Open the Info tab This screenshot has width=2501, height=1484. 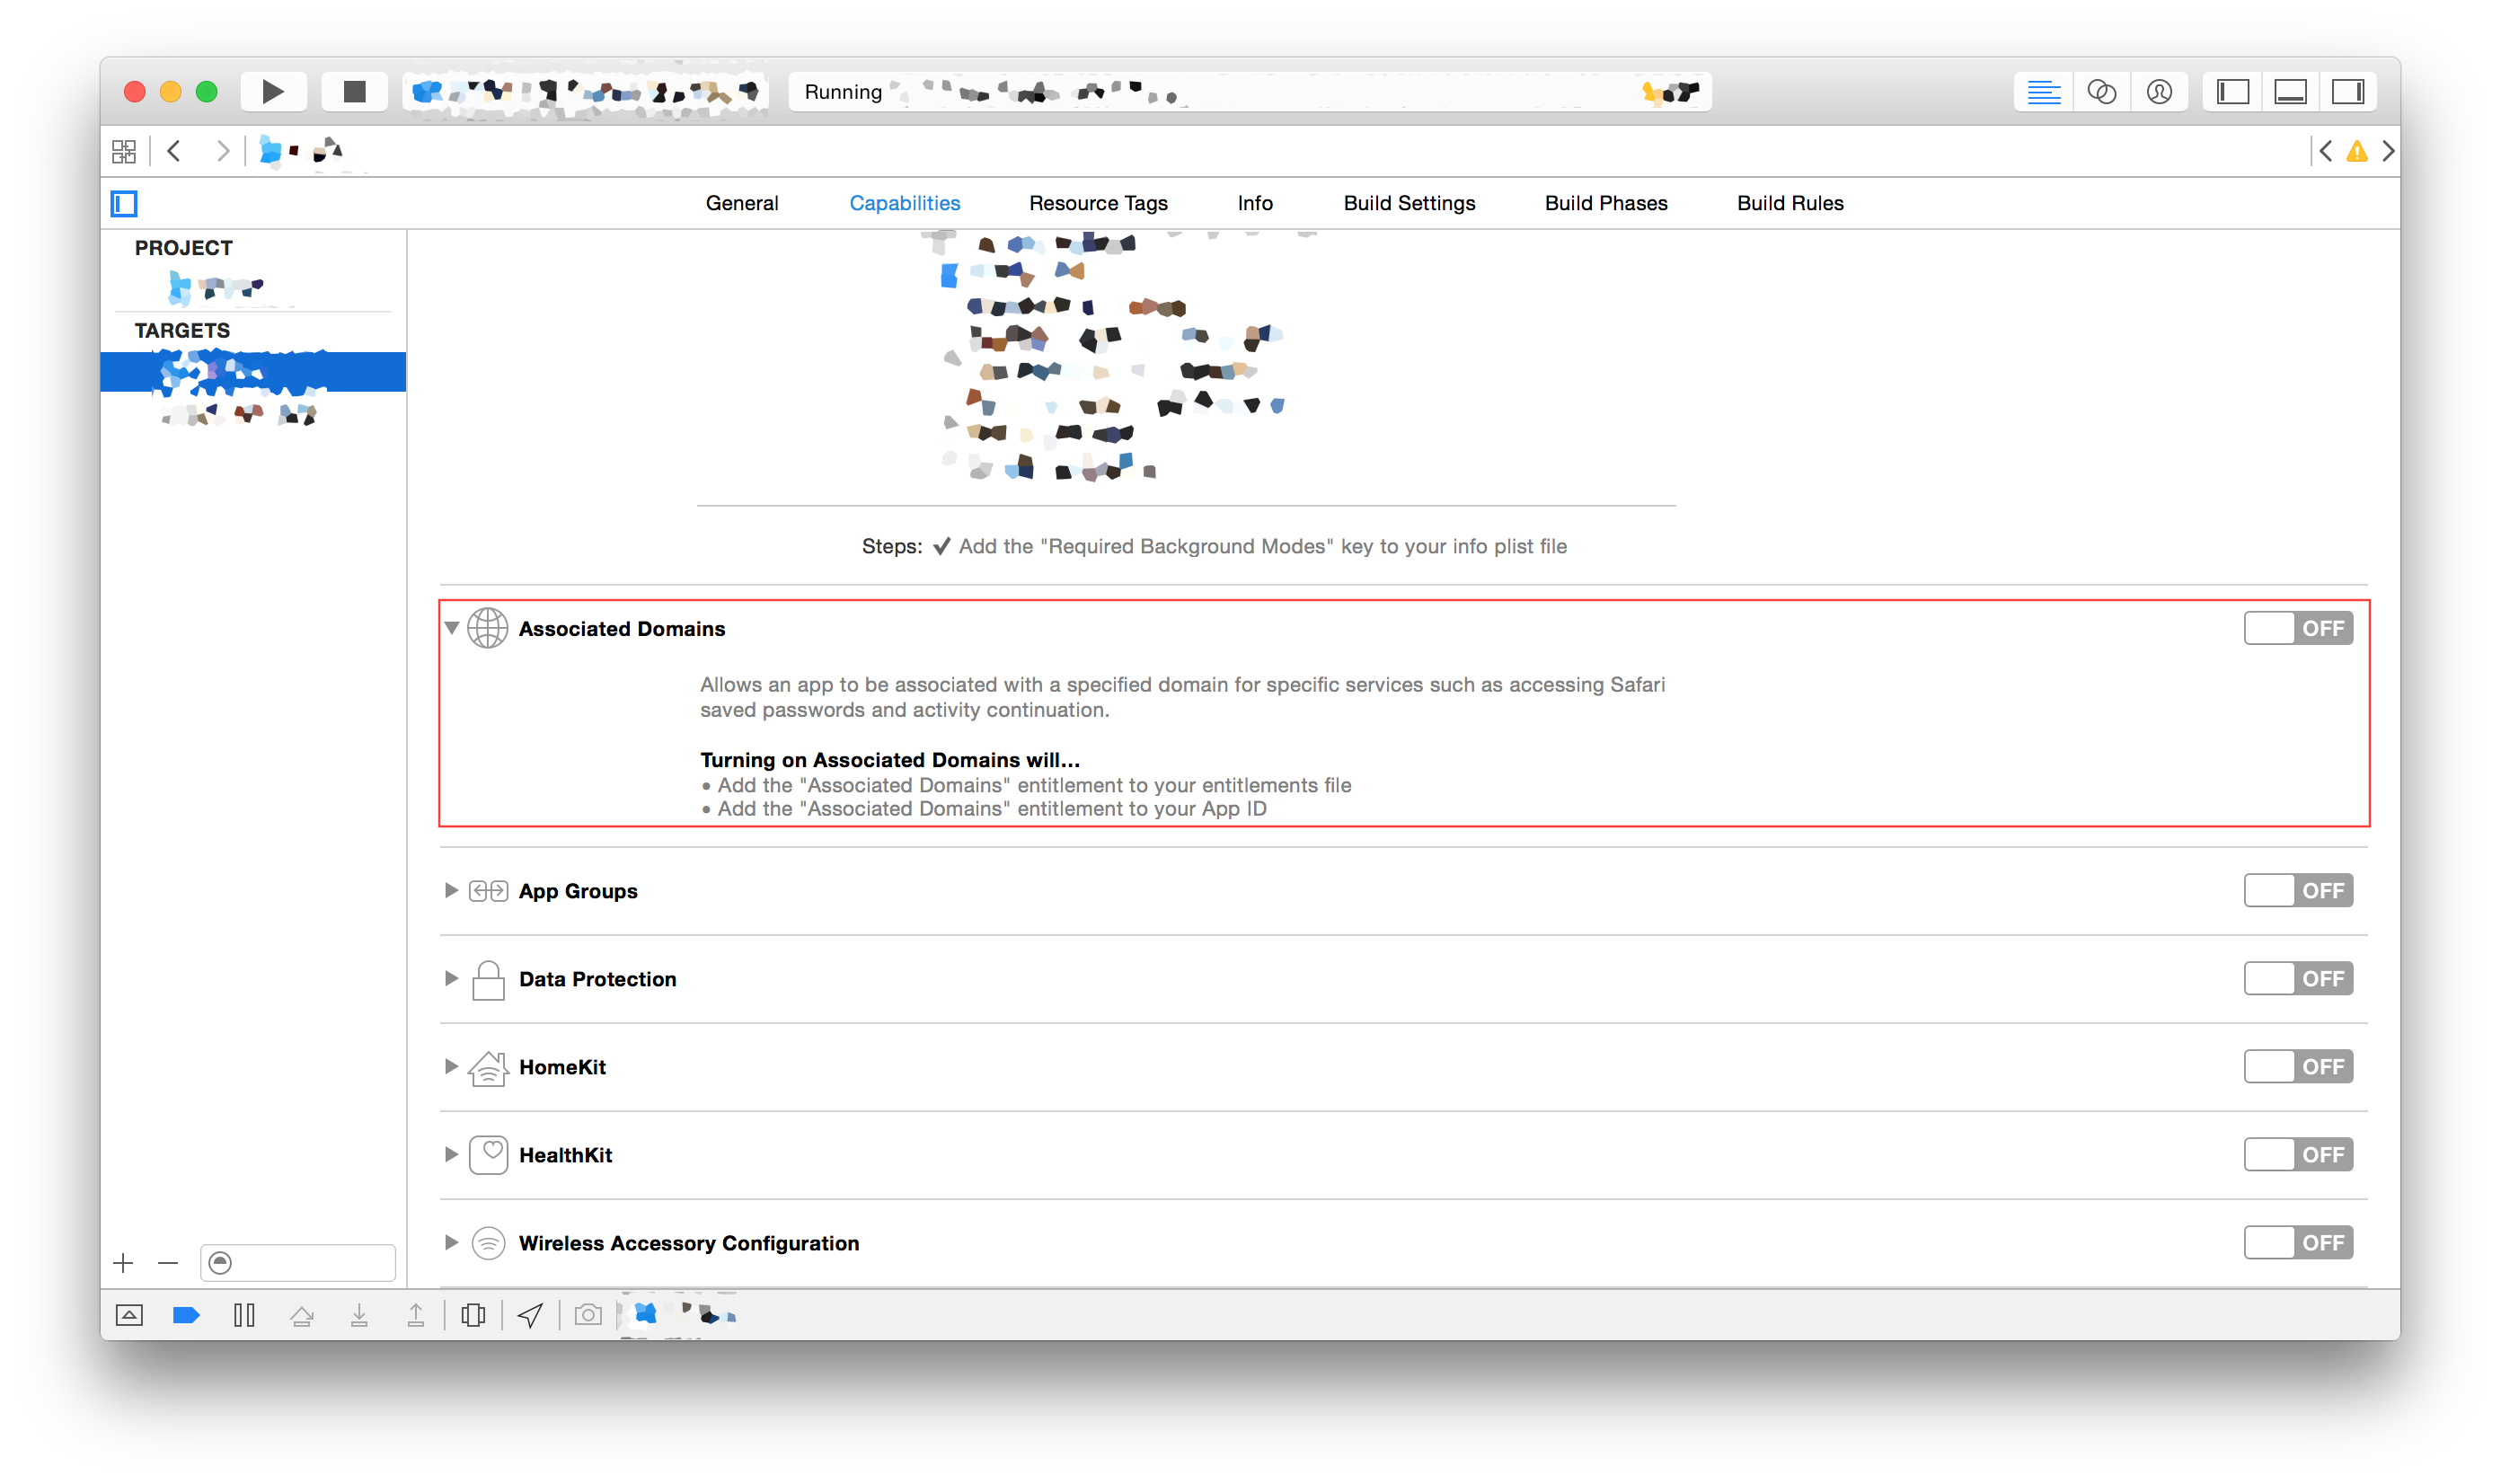1255,203
